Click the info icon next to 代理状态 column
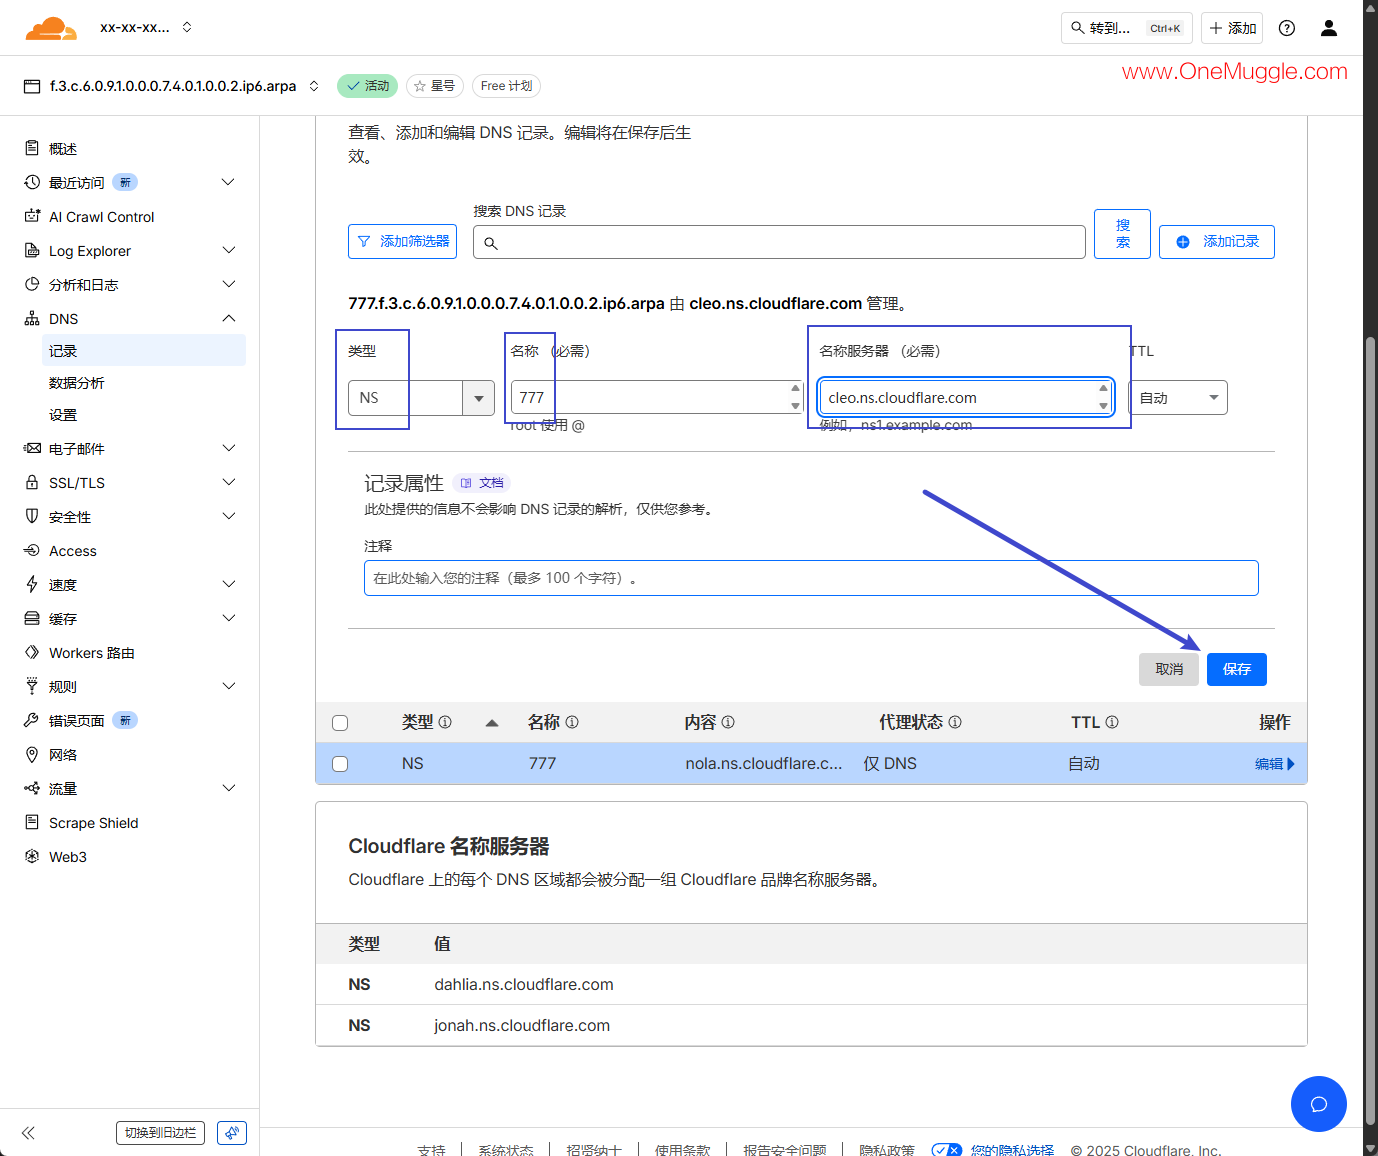This screenshot has height=1156, width=1378. [x=955, y=722]
